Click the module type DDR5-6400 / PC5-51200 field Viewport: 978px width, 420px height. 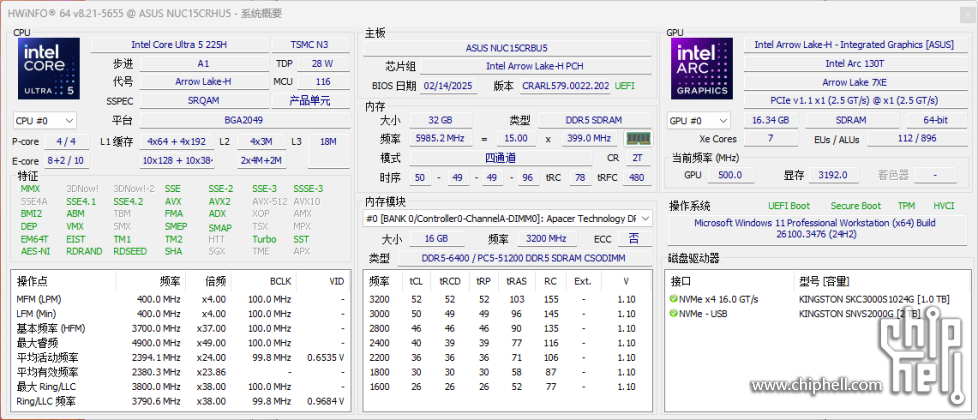pos(525,258)
